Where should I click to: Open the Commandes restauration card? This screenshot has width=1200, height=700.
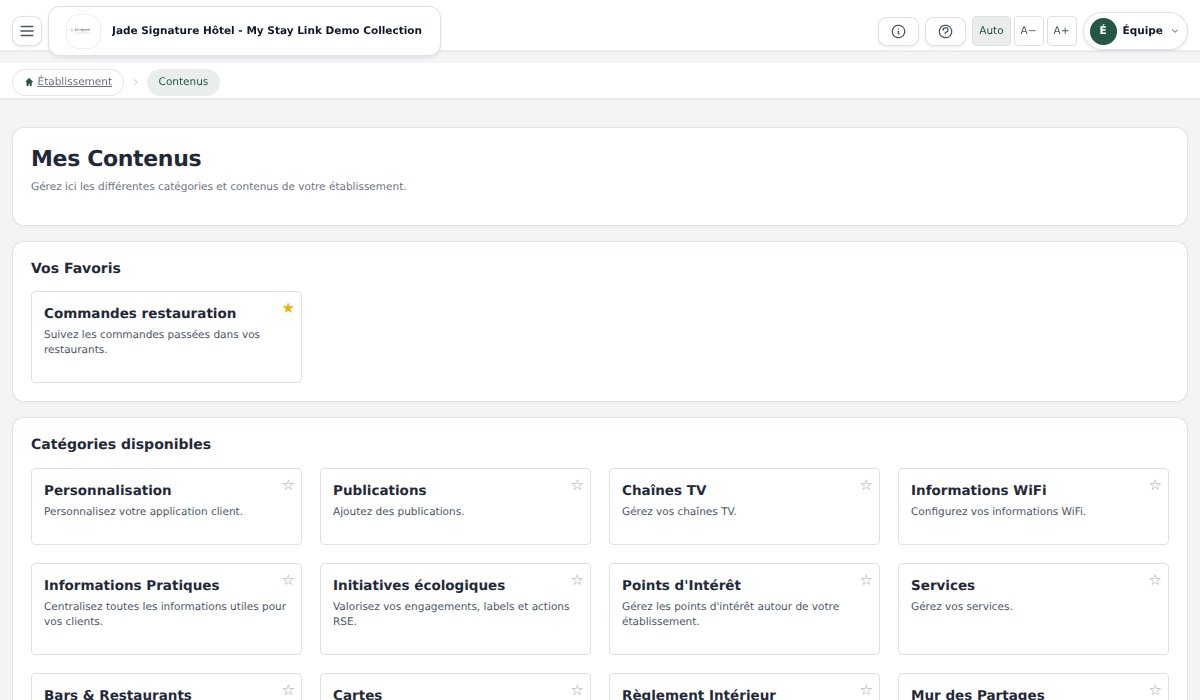[166, 337]
